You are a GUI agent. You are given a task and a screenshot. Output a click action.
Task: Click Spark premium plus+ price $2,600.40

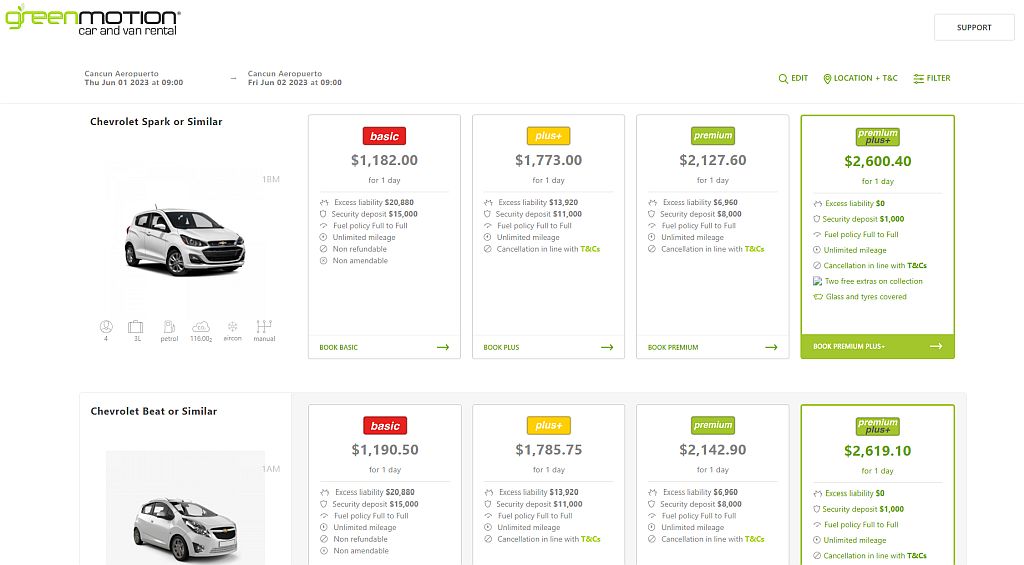point(877,161)
